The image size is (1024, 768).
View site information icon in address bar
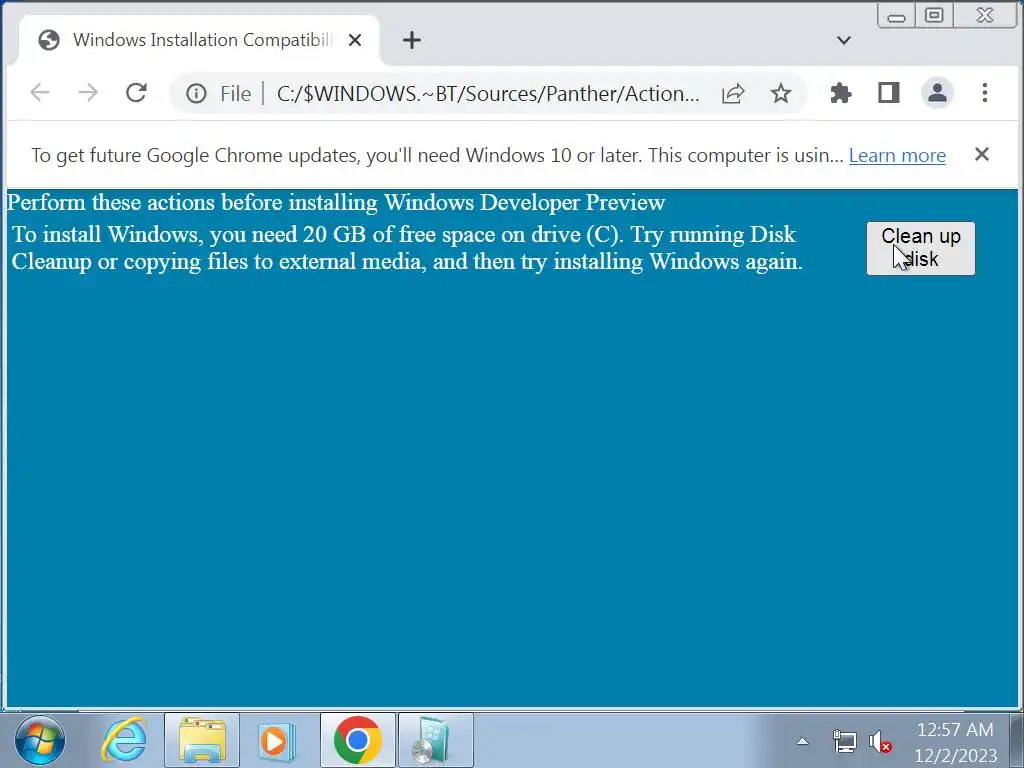tap(196, 93)
